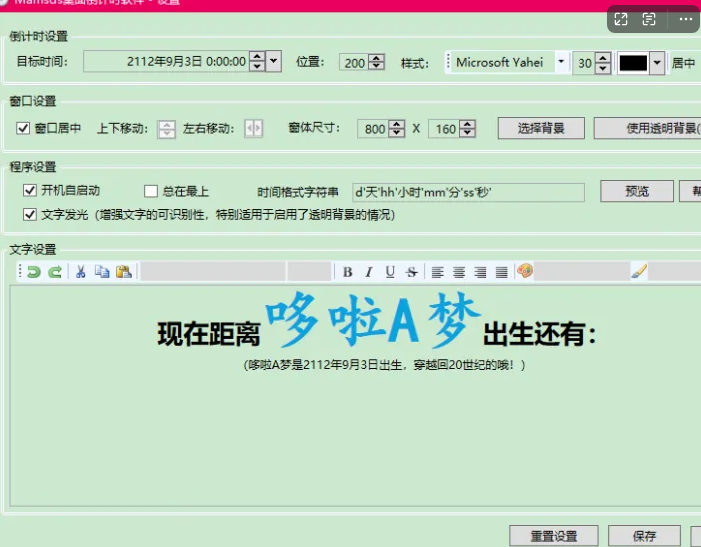
Task: Open the black font color dropdown arrow
Action: coord(657,63)
